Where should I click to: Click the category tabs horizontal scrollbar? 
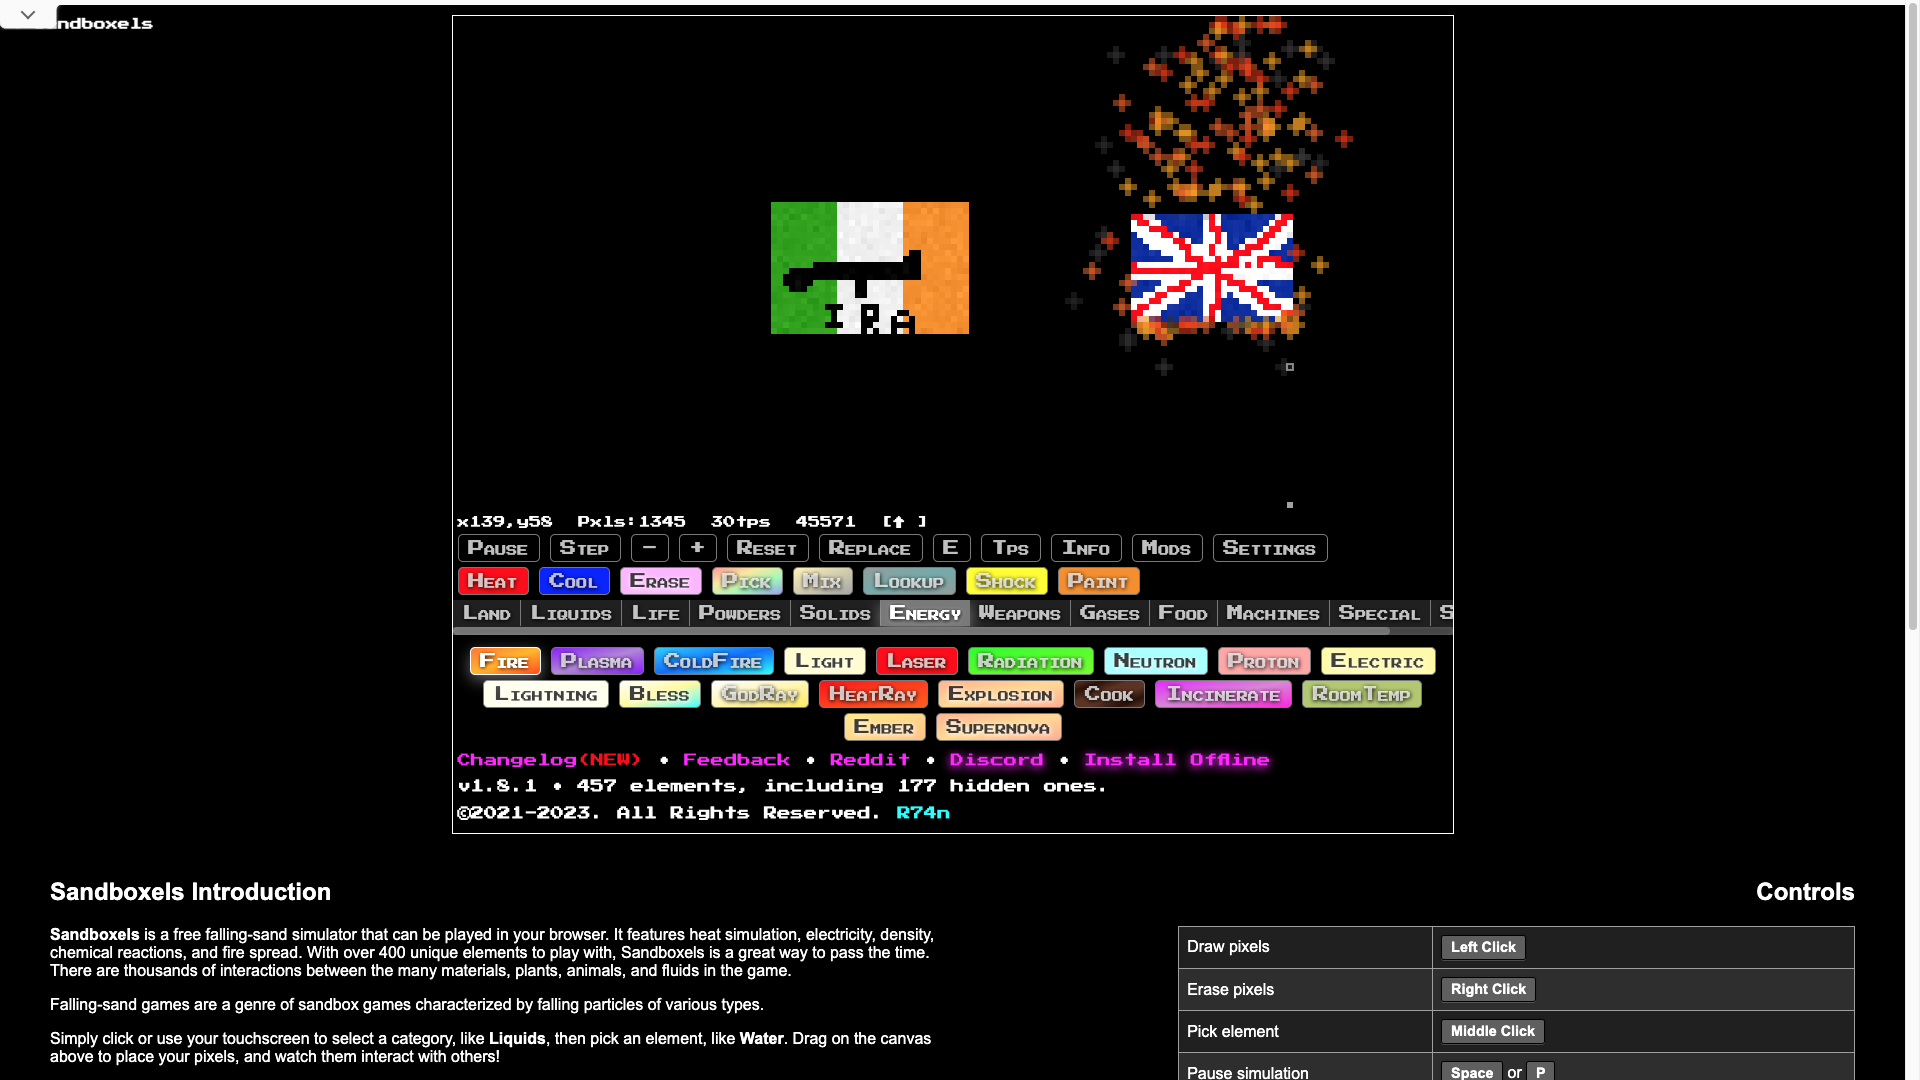pyautogui.click(x=920, y=631)
